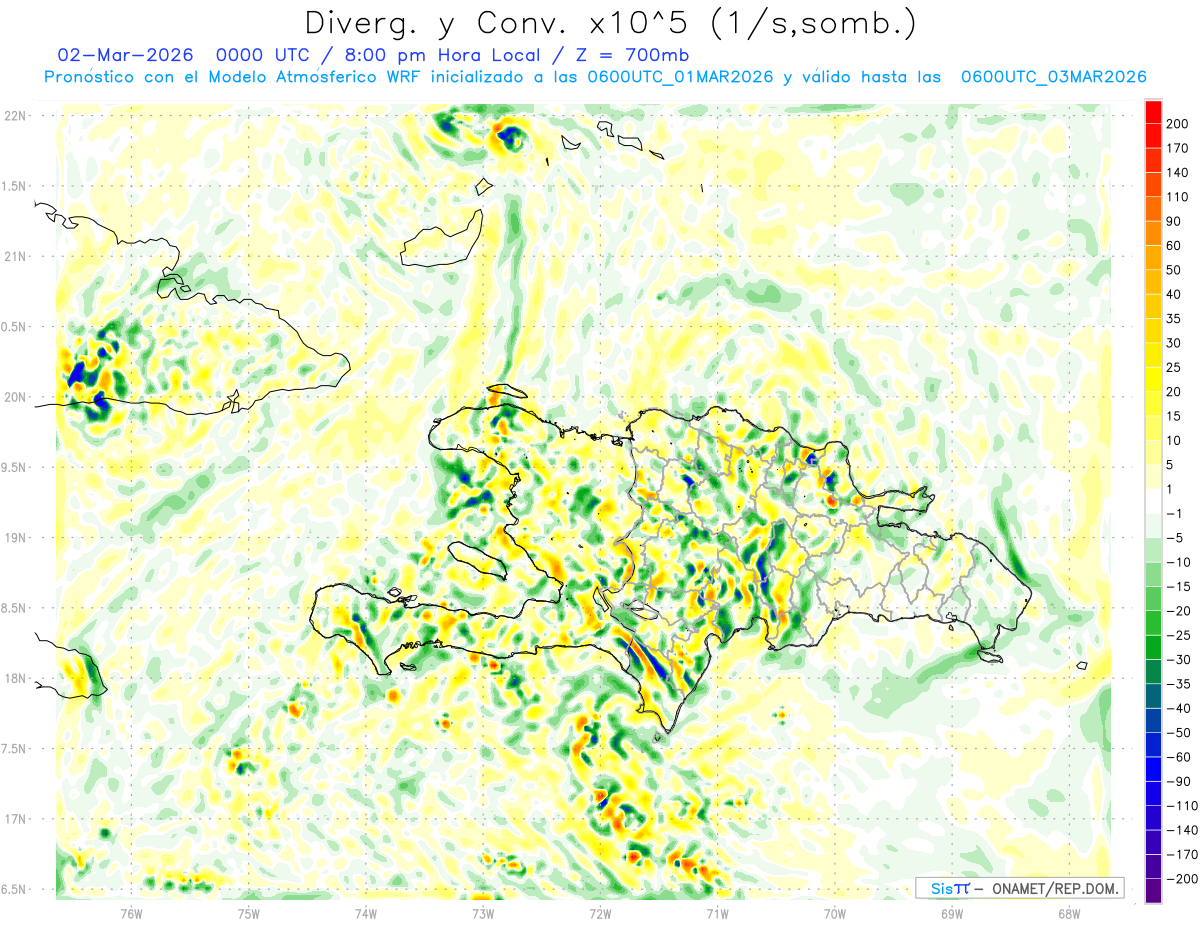Pick the red swatch above 200
The width and height of the screenshot is (1200, 927).
pyautogui.click(x=1153, y=112)
